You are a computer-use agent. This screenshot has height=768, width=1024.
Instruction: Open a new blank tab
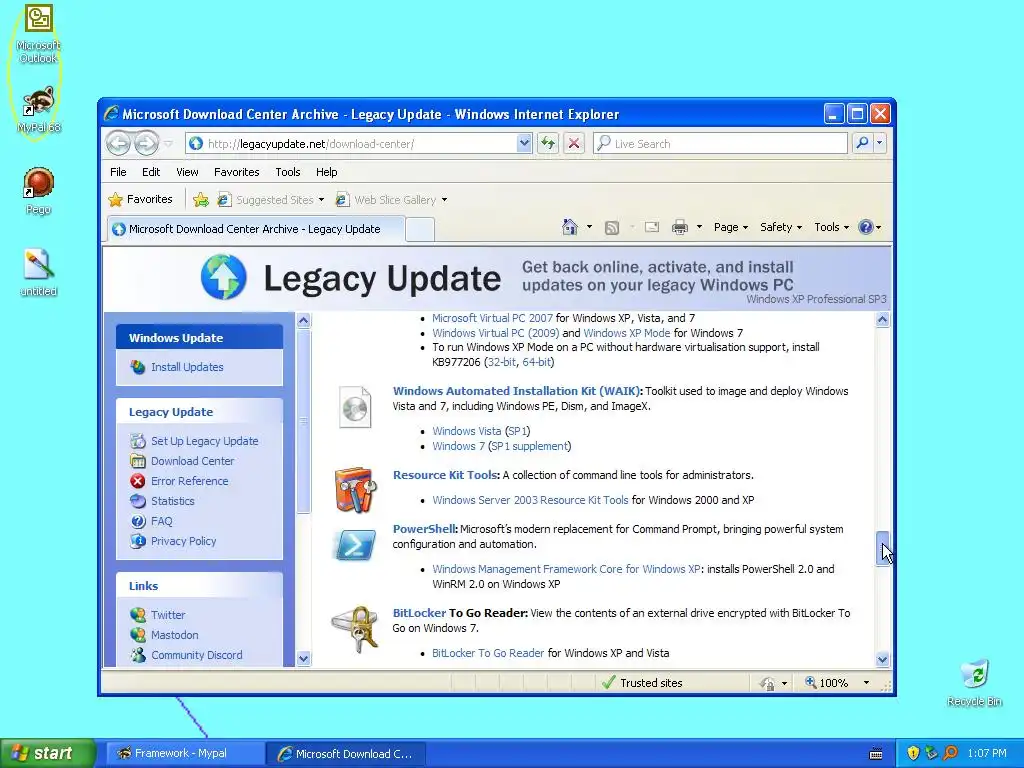420,230
